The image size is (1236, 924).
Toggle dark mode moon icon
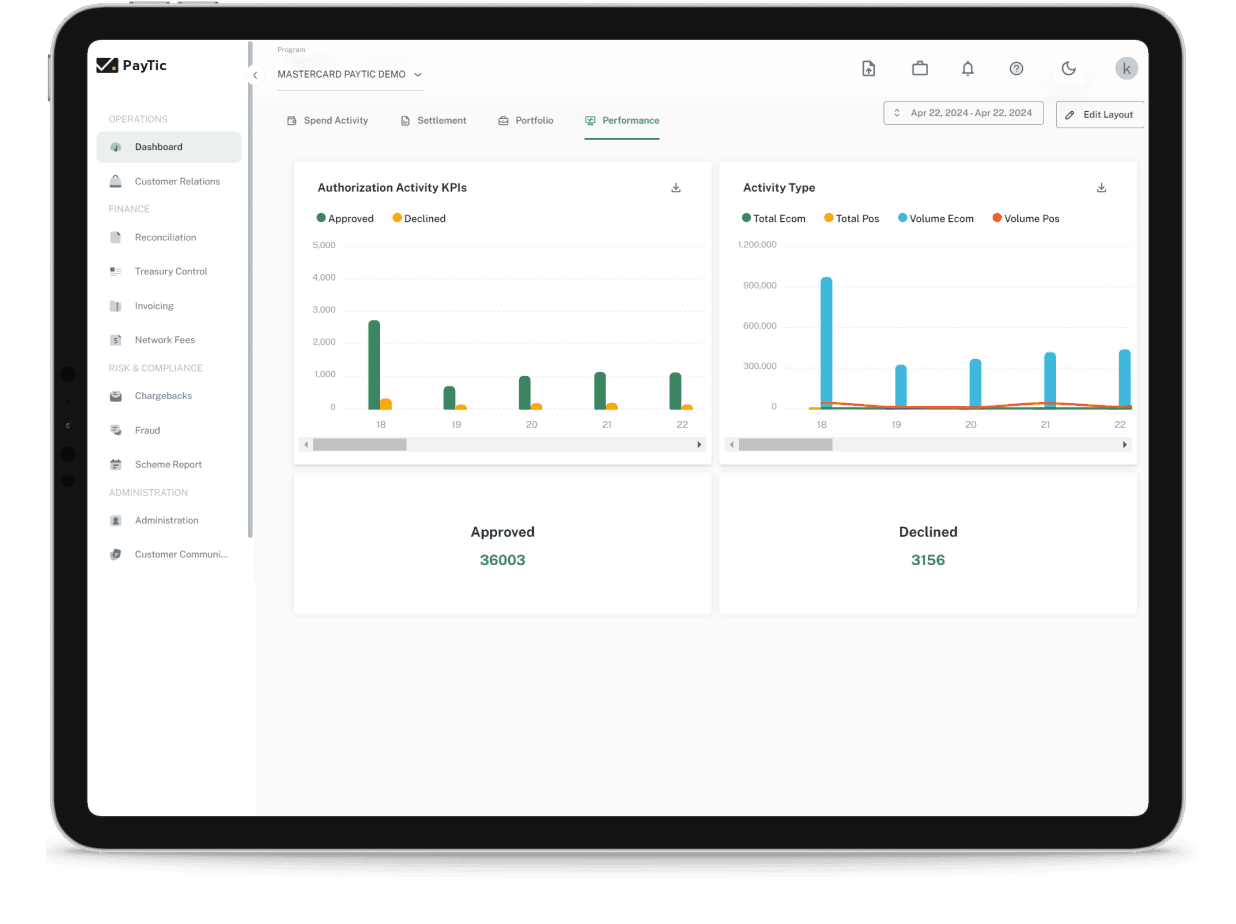(1068, 69)
